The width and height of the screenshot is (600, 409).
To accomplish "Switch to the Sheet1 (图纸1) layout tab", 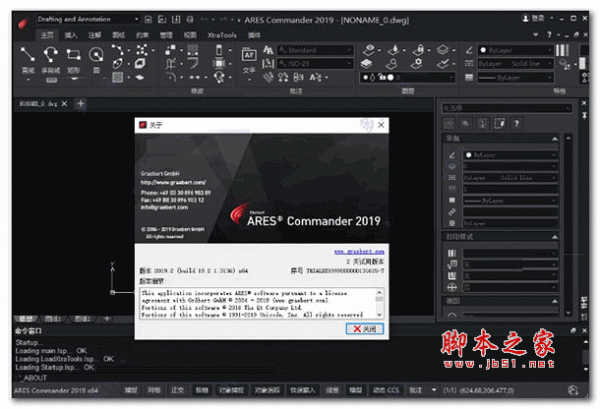I will tap(52, 318).
